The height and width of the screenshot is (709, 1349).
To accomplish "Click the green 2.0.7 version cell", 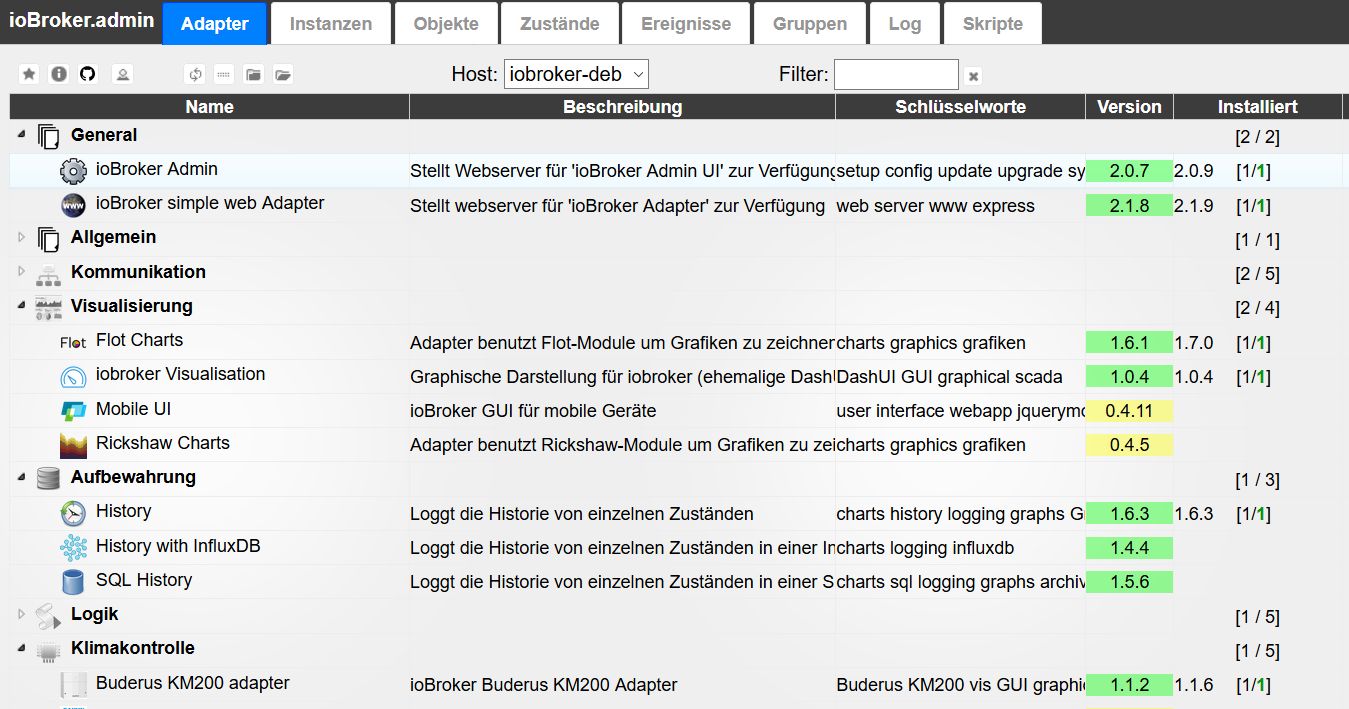I will [x=1129, y=171].
